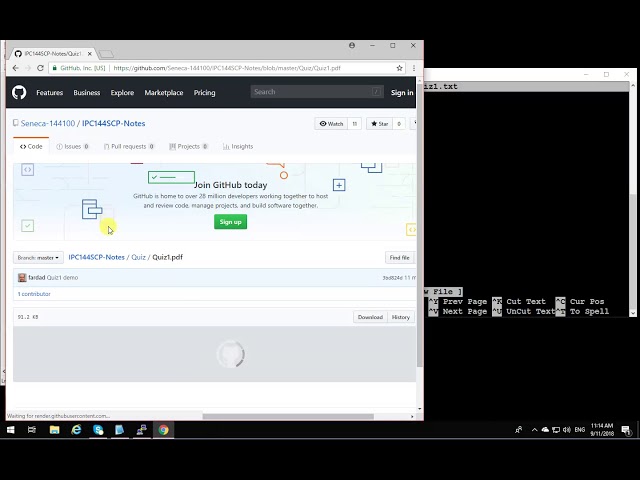View the GitHub, Inc. secure site info
The height and width of the screenshot is (480, 640).
coord(79,68)
